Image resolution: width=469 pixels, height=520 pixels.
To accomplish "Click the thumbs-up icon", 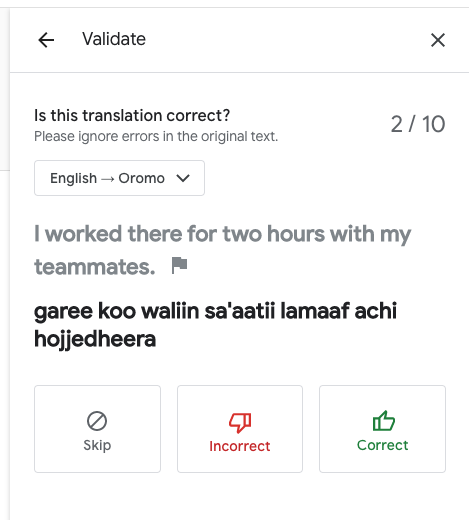I will click(x=384, y=421).
